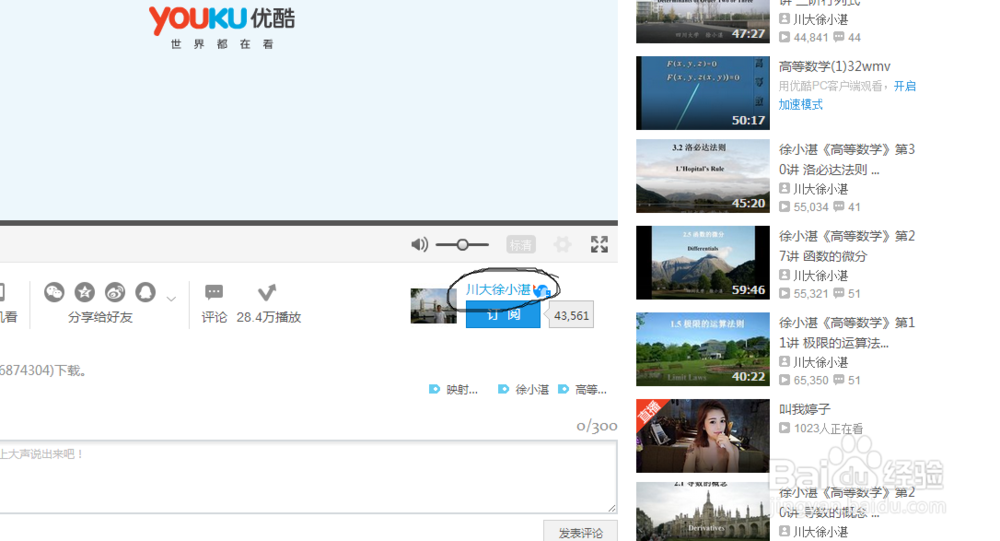View the 43,561 subscriber count
Viewport: 1000px width, 541px height.
pos(571,315)
